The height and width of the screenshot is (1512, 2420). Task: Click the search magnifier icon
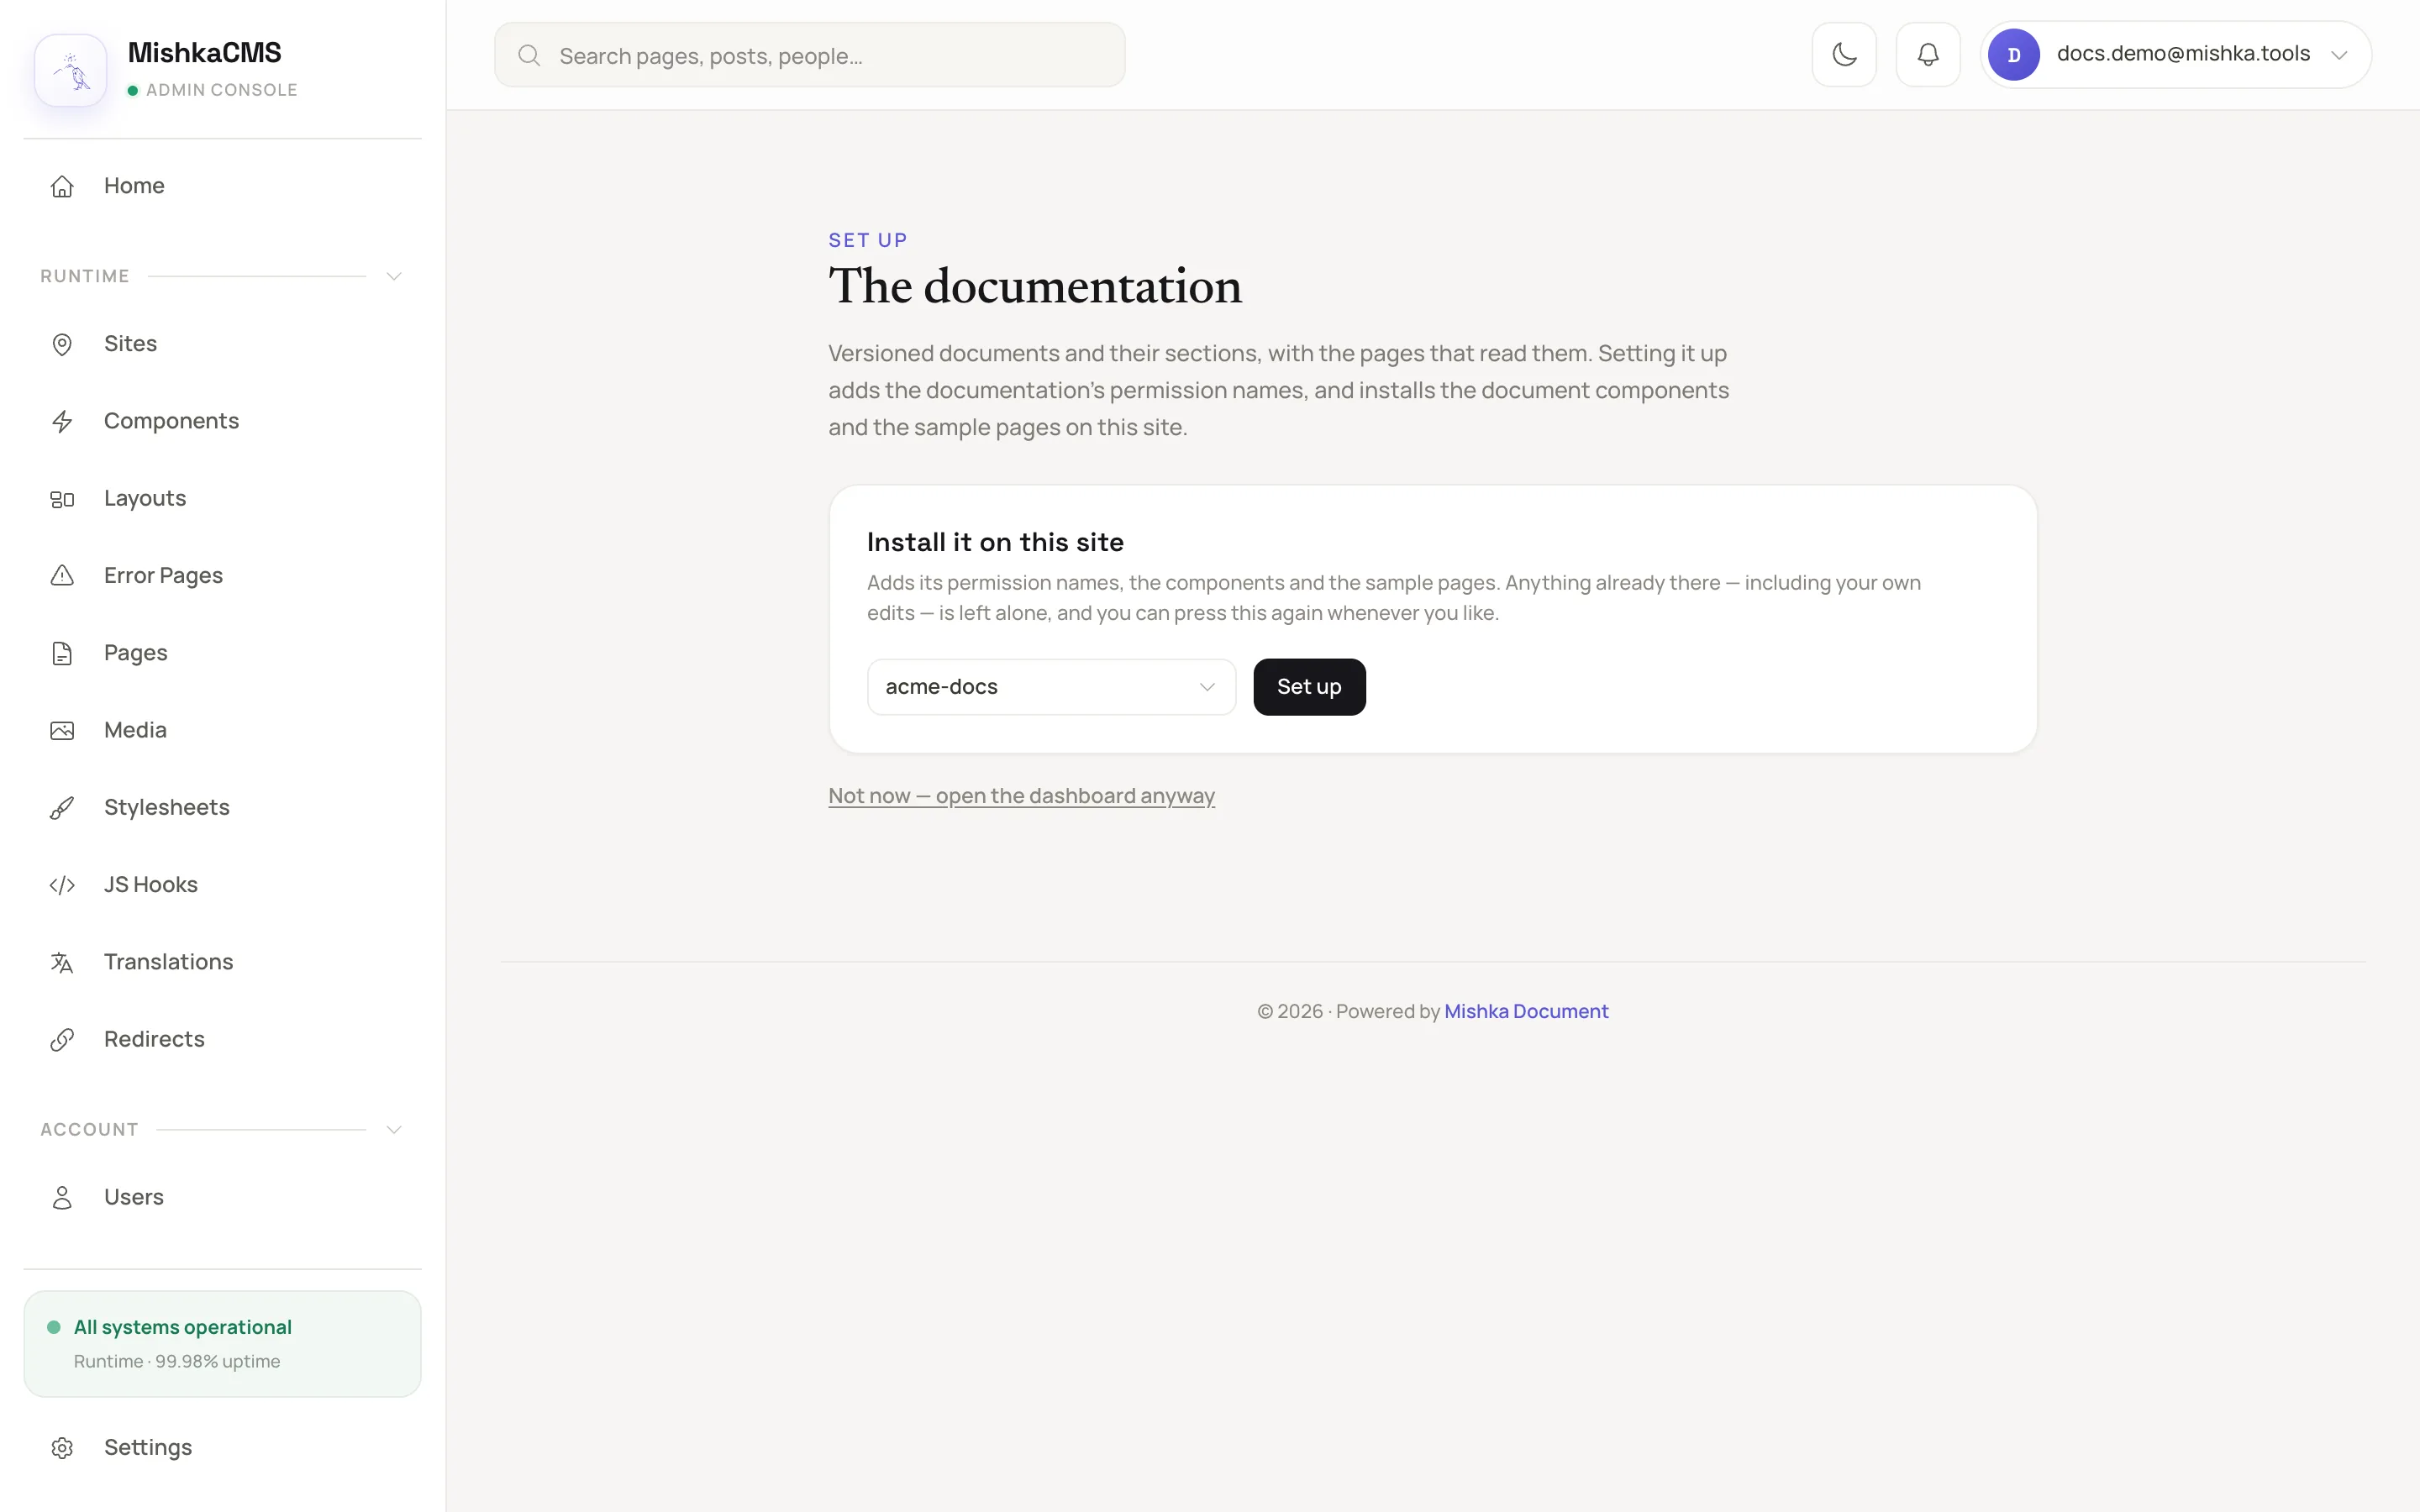(x=529, y=56)
